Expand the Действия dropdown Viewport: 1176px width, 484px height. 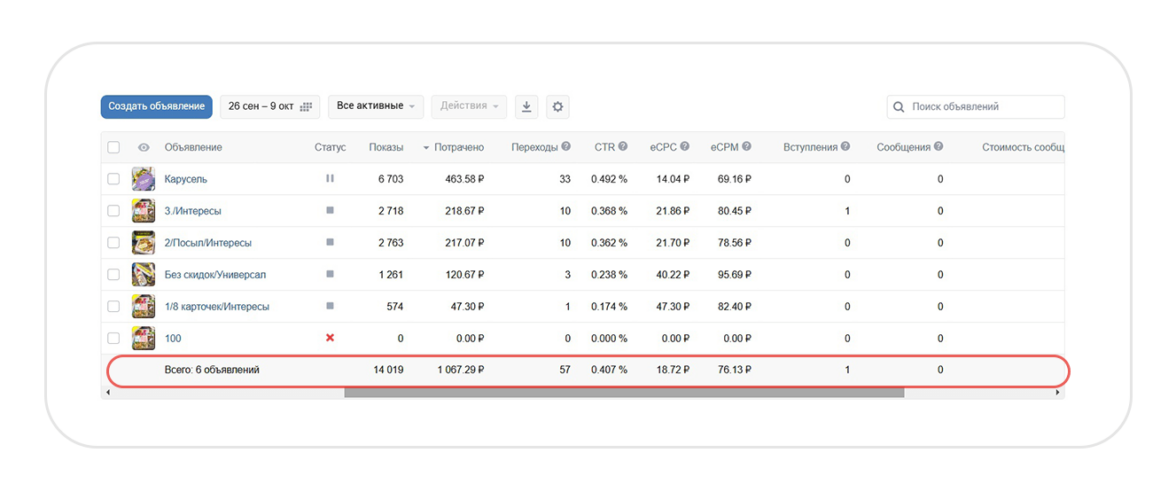point(469,107)
